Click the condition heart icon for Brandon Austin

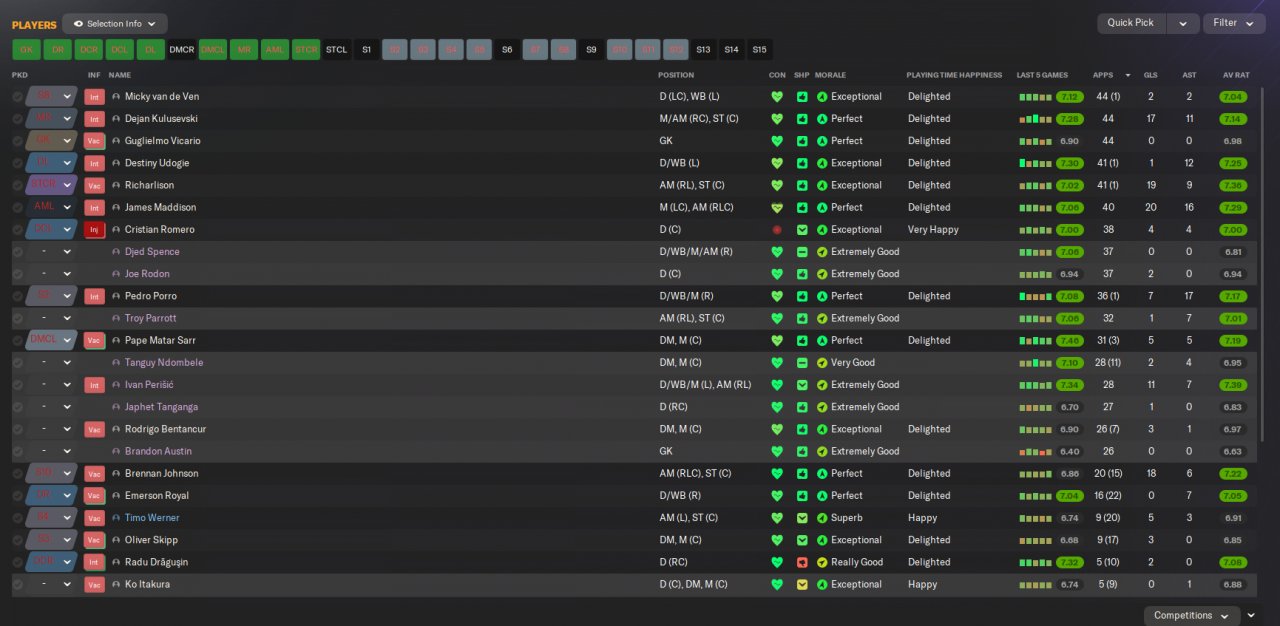coord(777,452)
